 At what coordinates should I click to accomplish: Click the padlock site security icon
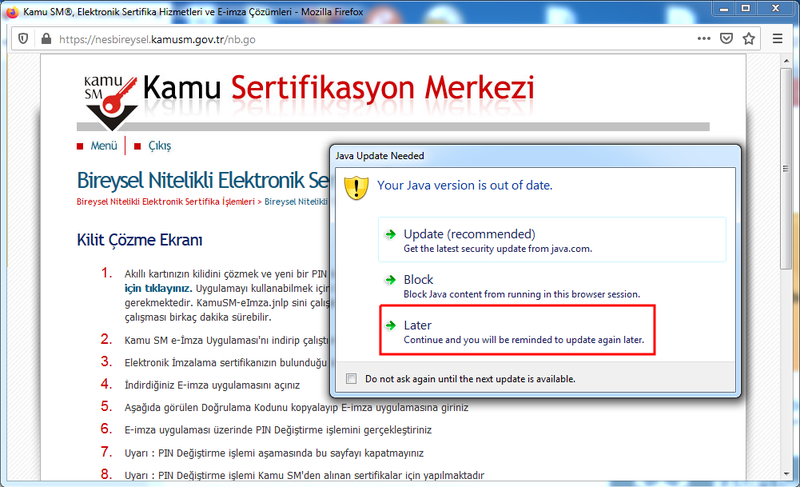[45, 40]
